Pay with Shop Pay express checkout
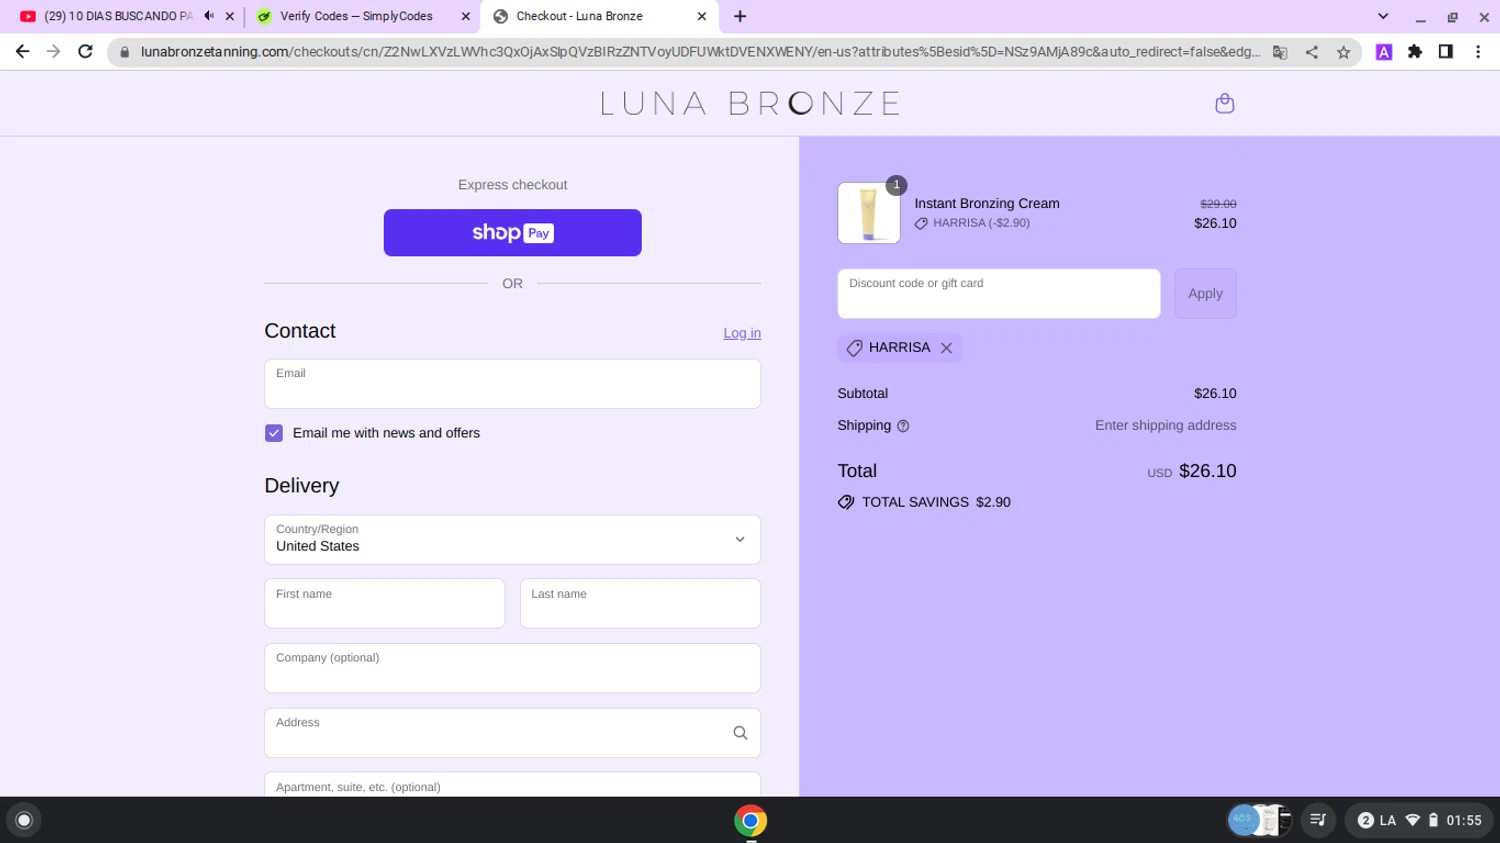Screen dimensions: 1500x843 pos(512,233)
